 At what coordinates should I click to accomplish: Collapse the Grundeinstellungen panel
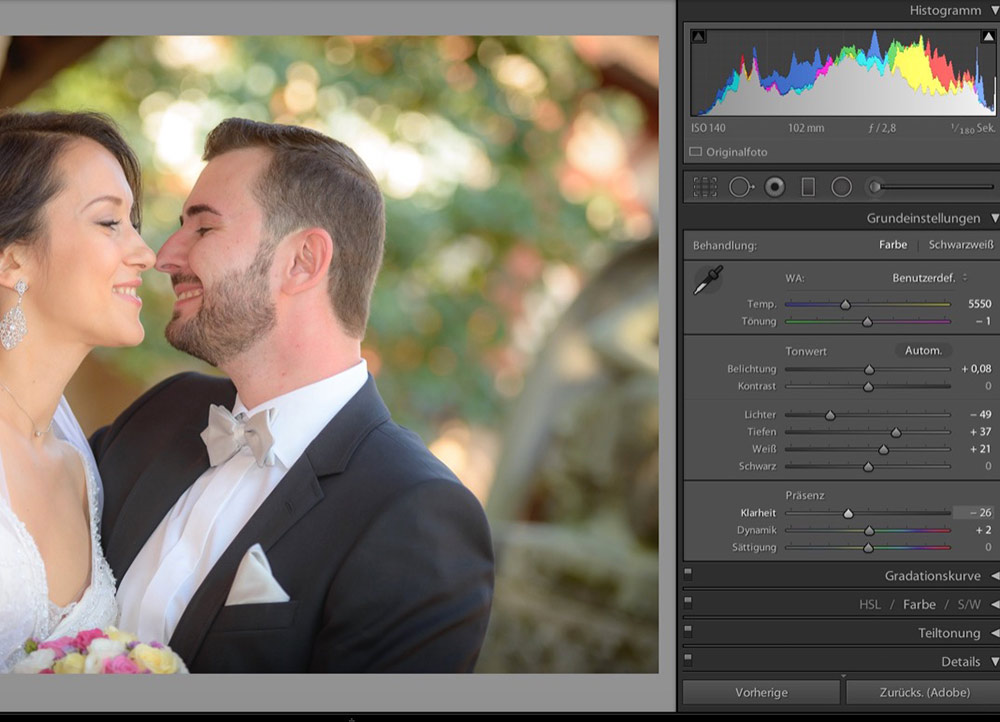point(995,218)
